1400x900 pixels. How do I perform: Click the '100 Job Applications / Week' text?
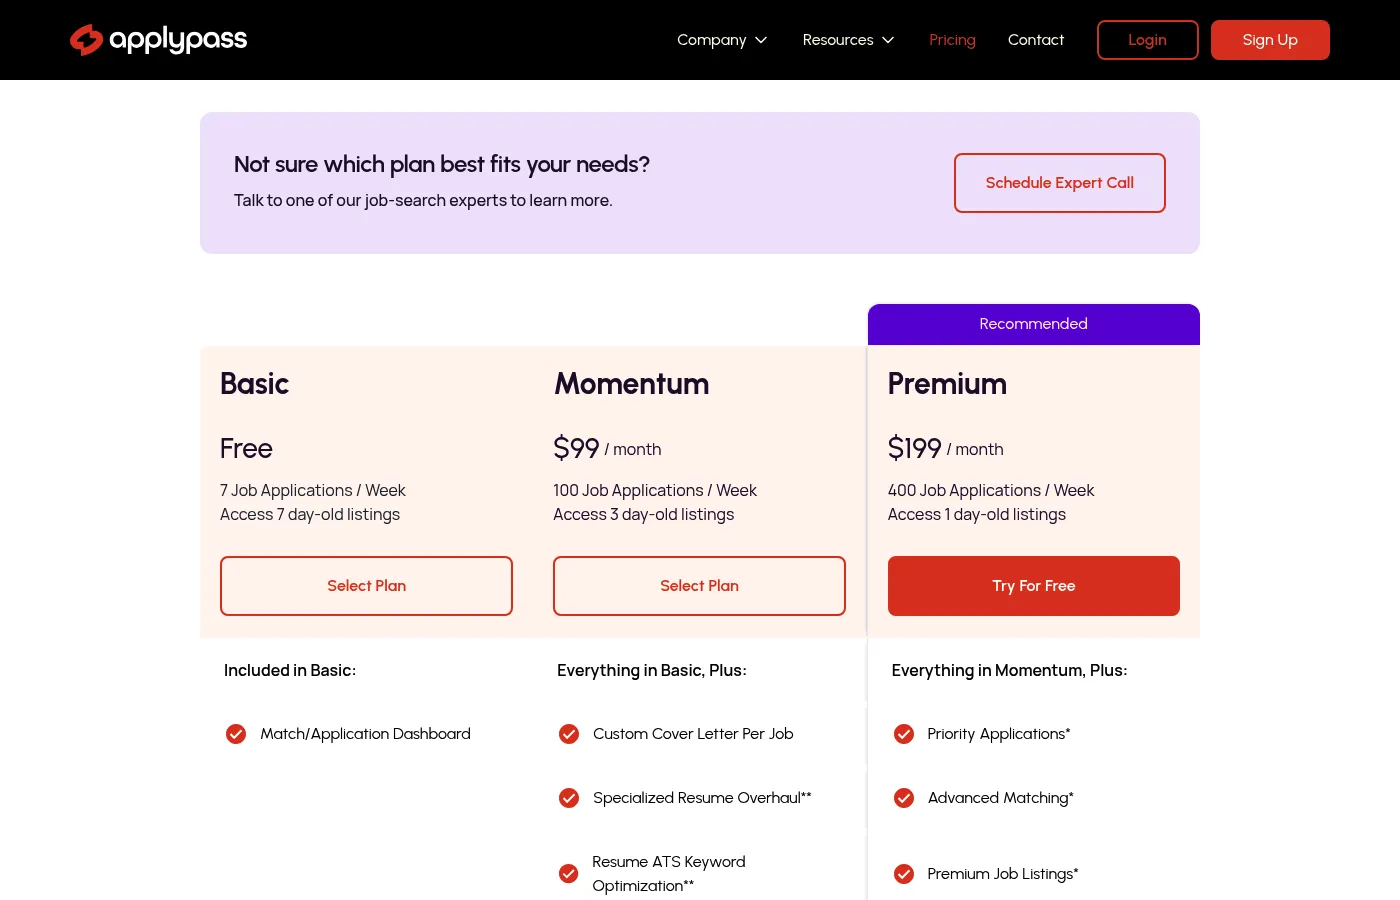pos(655,491)
